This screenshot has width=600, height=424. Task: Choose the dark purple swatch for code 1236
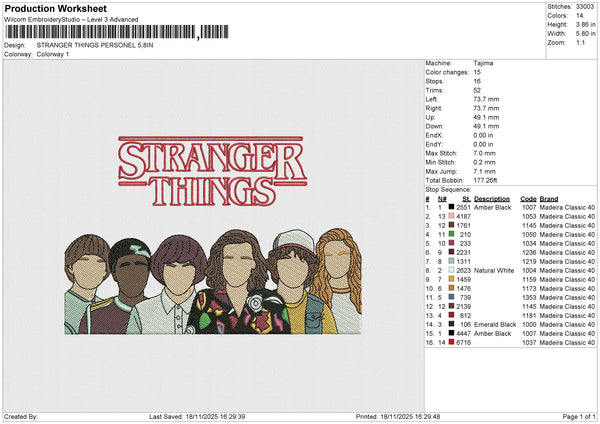[x=452, y=252]
